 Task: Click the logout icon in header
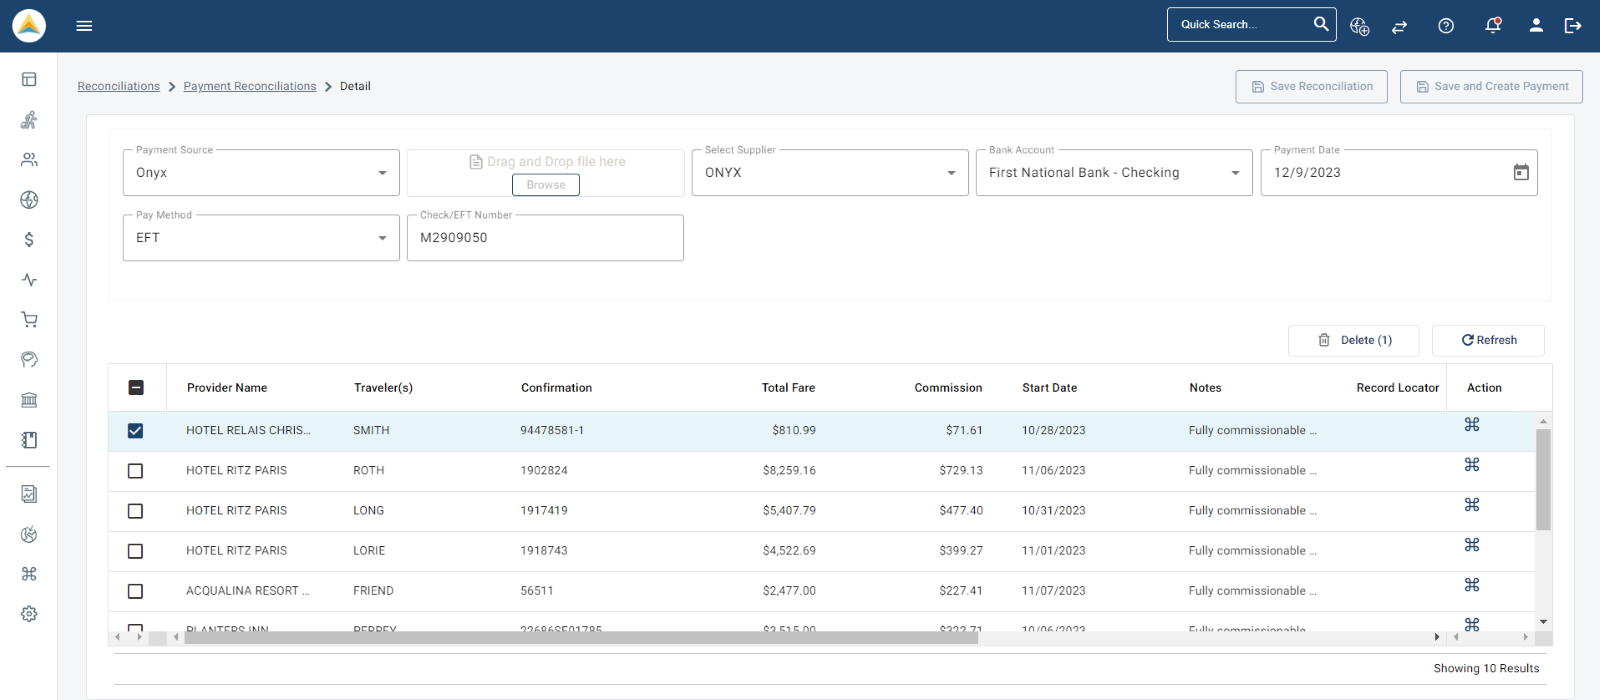coord(1573,26)
